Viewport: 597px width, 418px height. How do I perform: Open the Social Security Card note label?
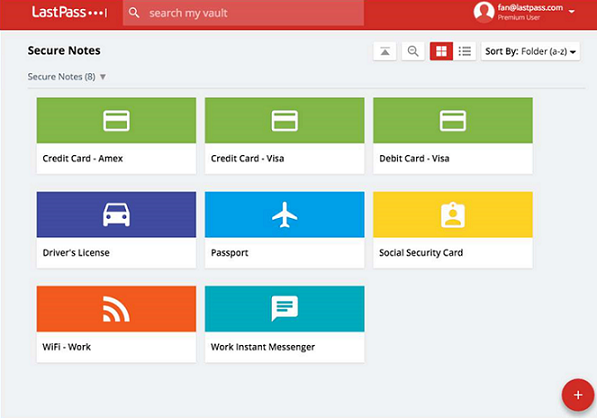point(421,253)
